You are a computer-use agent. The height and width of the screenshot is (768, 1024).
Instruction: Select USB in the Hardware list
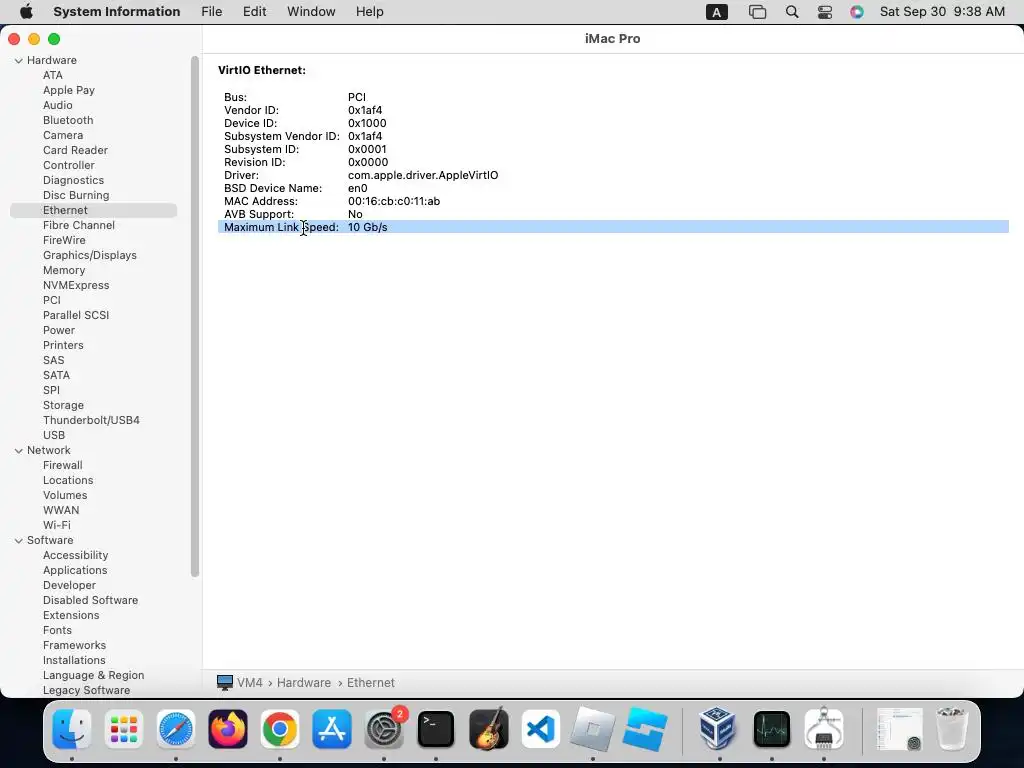tap(54, 435)
